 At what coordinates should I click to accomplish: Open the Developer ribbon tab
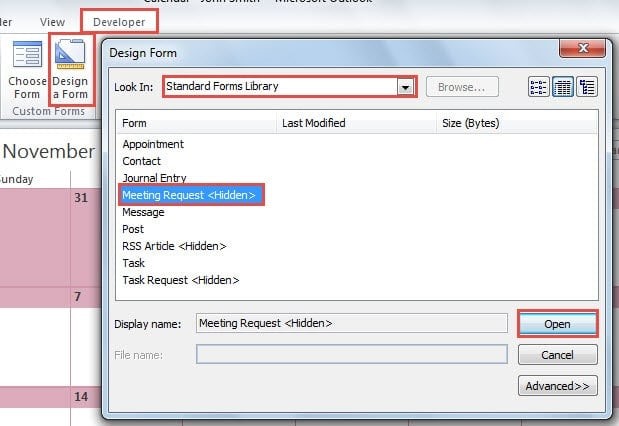(x=118, y=21)
